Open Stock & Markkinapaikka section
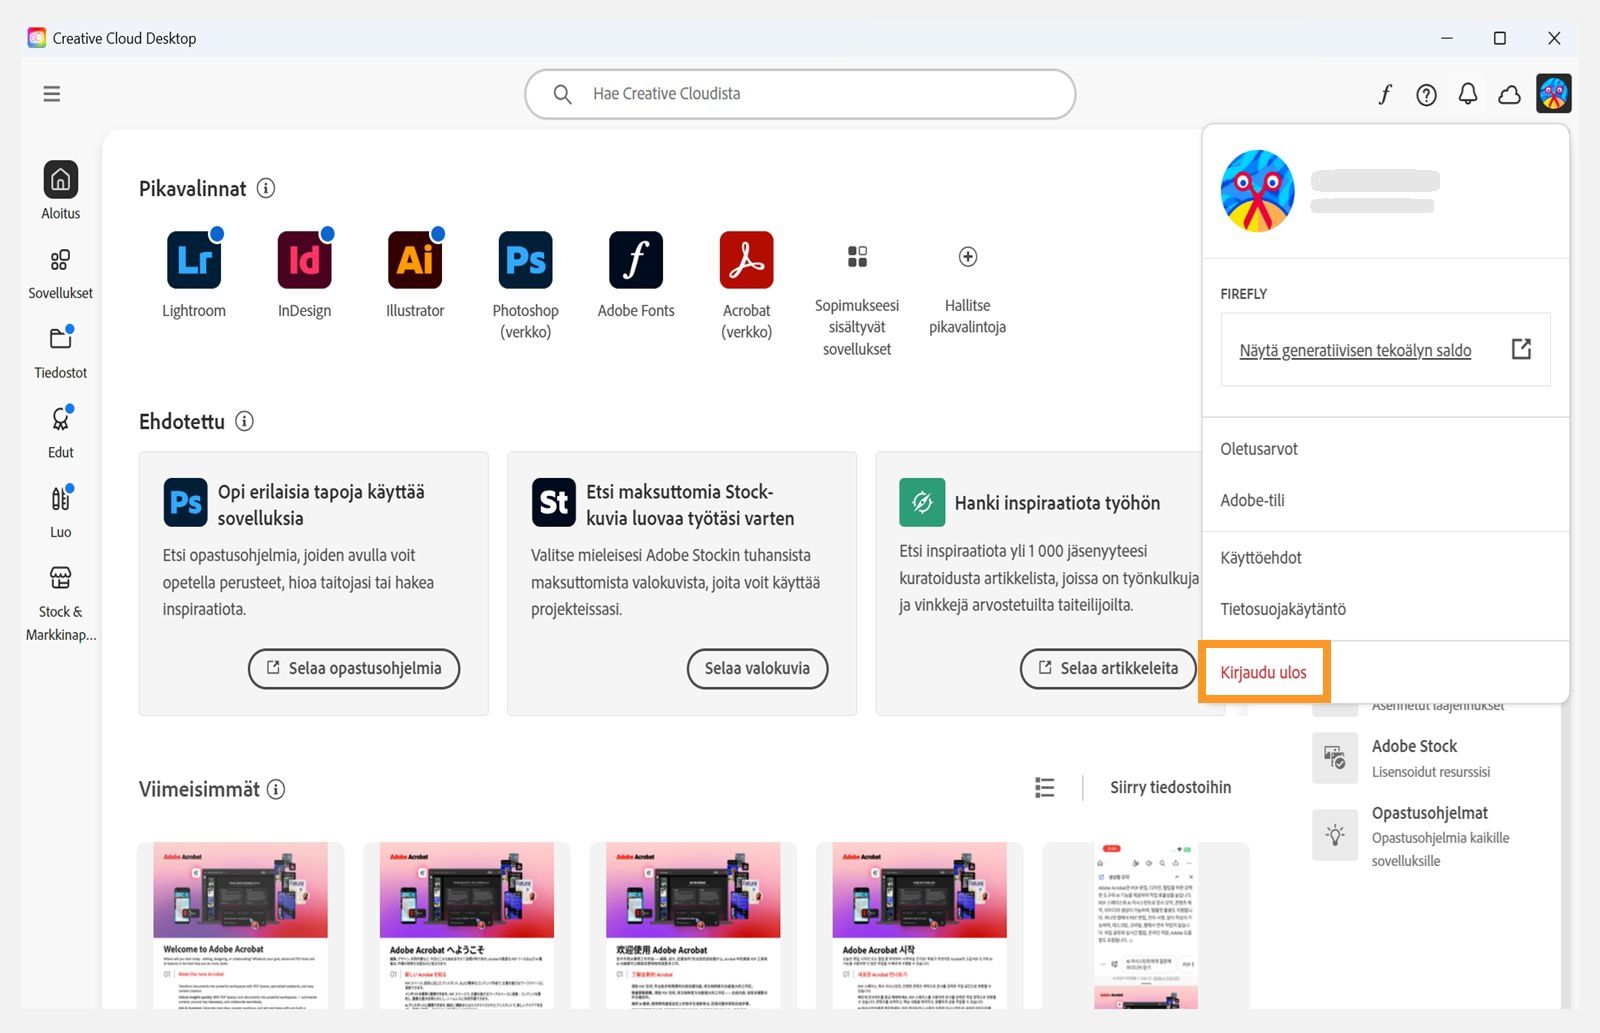The image size is (1600, 1033). click(x=60, y=603)
